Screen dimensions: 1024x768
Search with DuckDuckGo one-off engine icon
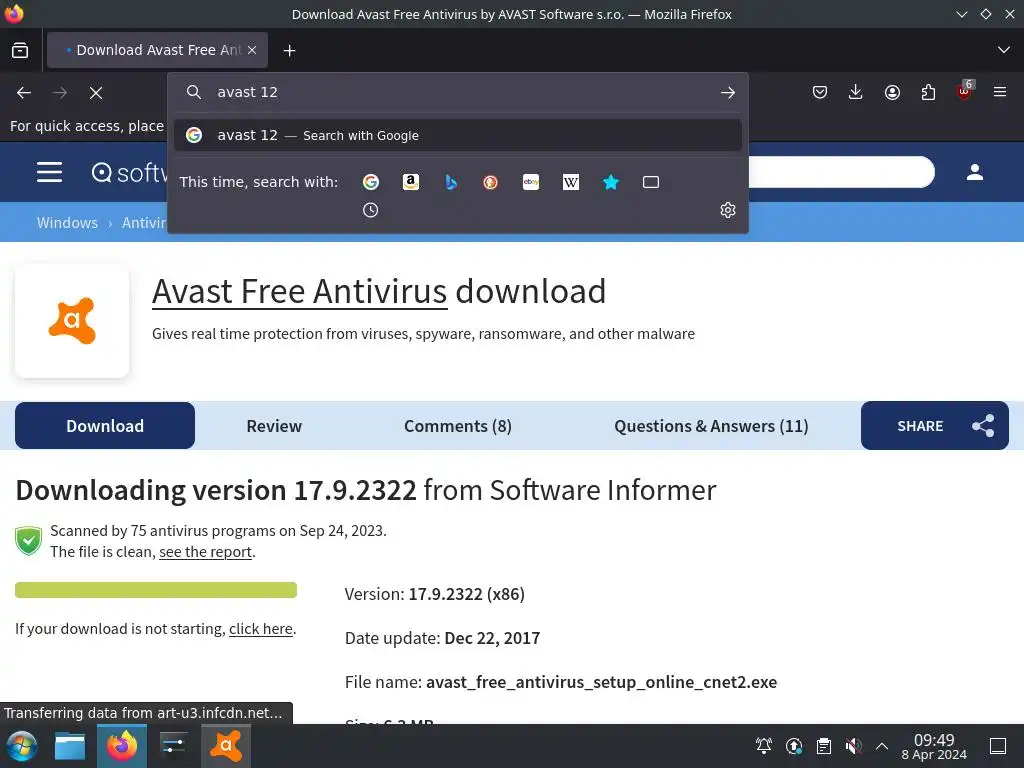[490, 182]
